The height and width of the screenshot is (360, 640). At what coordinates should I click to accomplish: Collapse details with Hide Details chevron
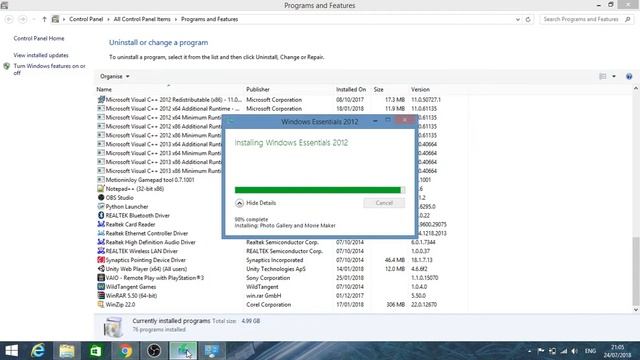(240, 203)
